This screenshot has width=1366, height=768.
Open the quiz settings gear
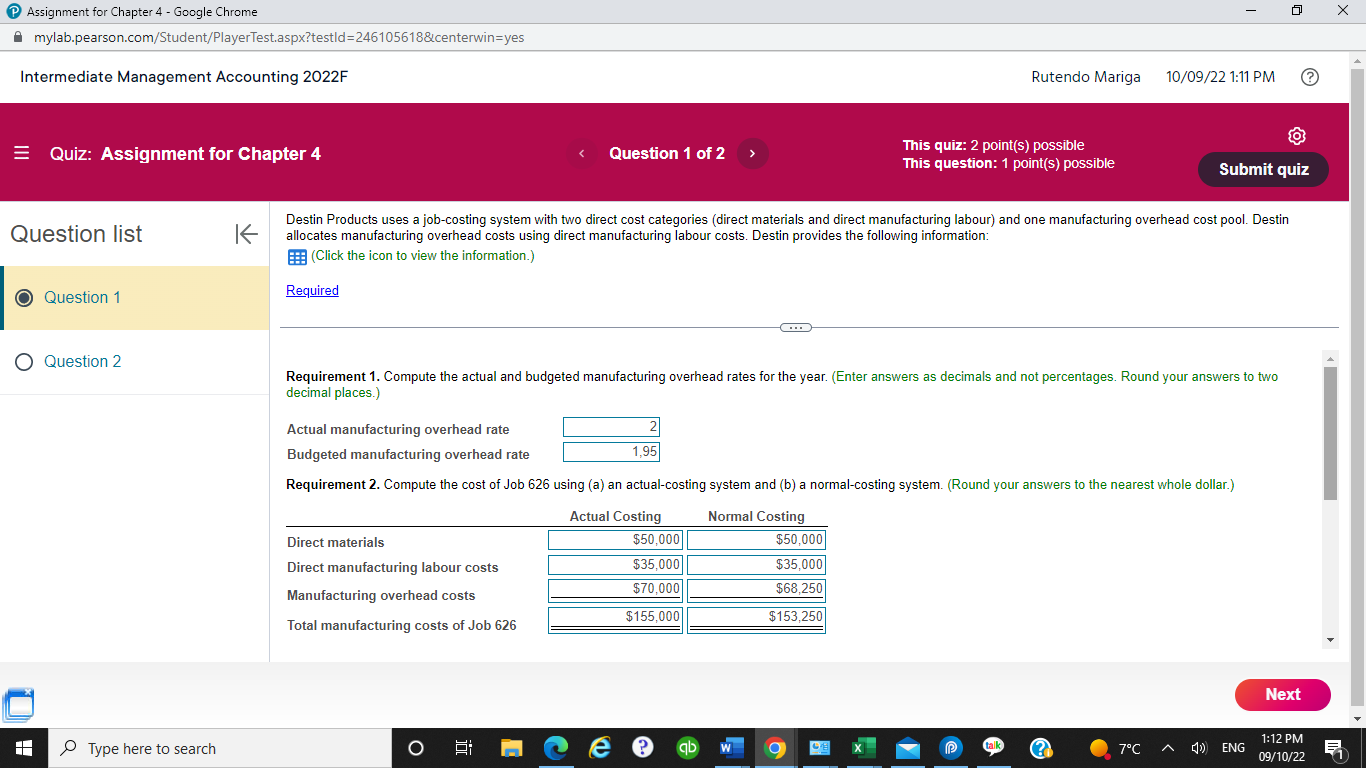[1297, 135]
